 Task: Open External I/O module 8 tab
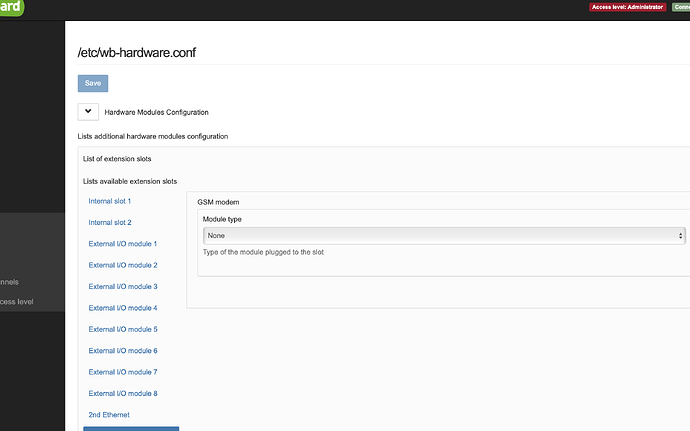pyautogui.click(x=123, y=393)
